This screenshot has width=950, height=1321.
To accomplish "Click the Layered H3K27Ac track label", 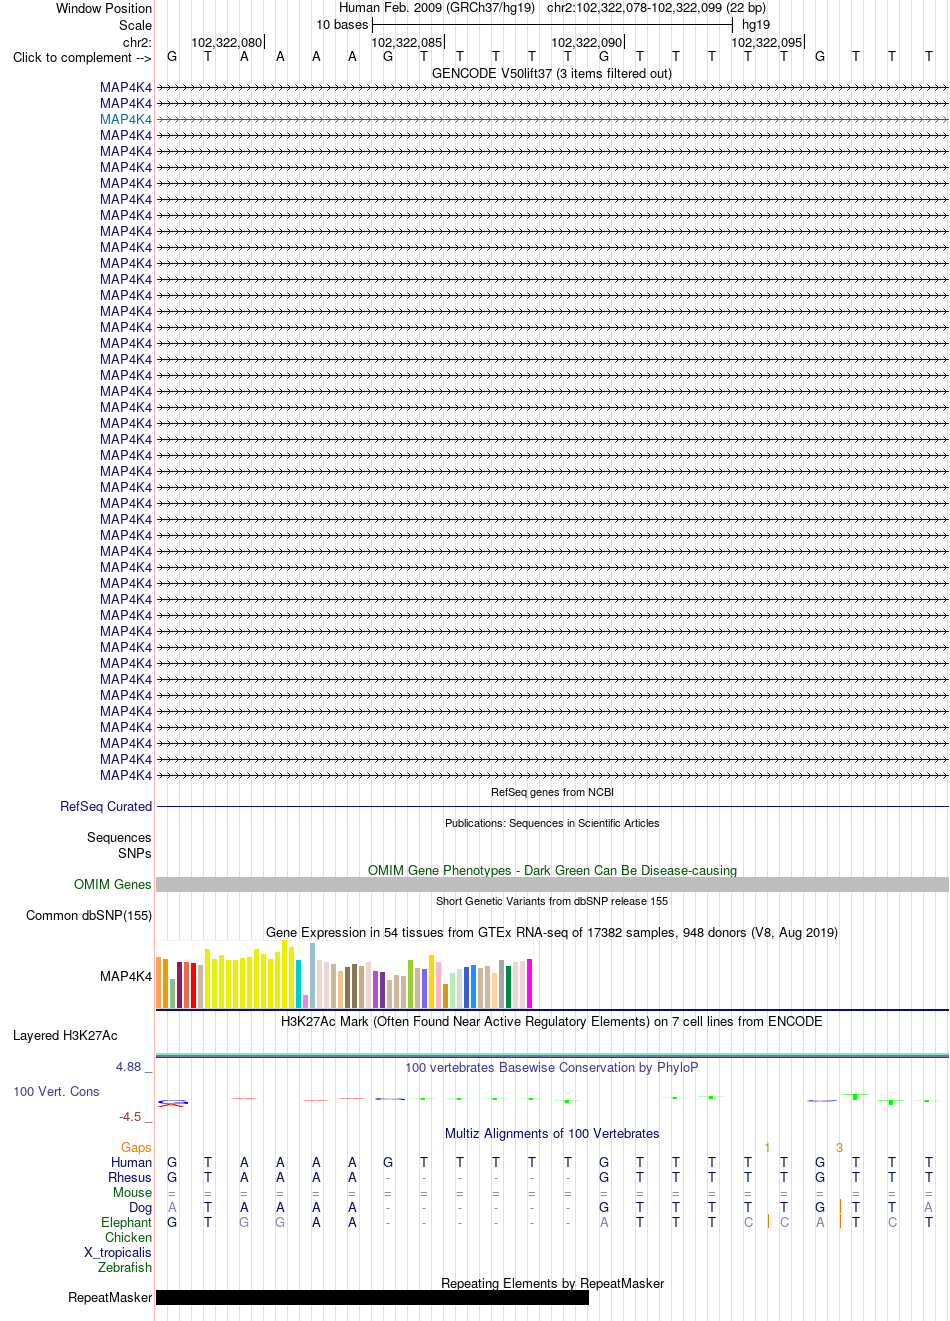I will point(65,1035).
